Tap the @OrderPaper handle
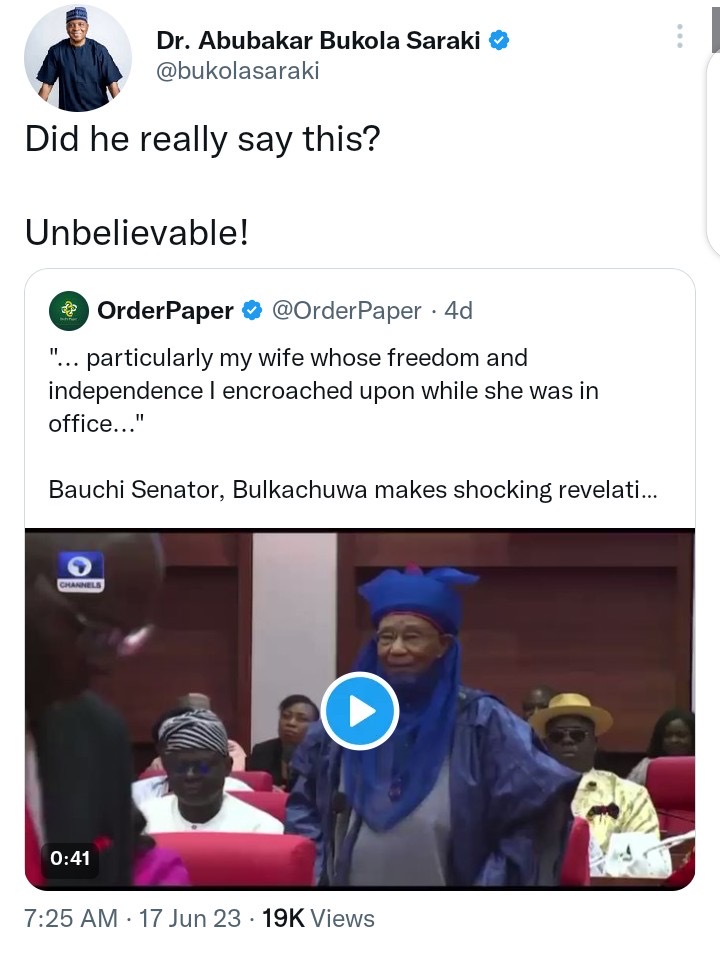The height and width of the screenshot is (955, 720). tap(346, 311)
